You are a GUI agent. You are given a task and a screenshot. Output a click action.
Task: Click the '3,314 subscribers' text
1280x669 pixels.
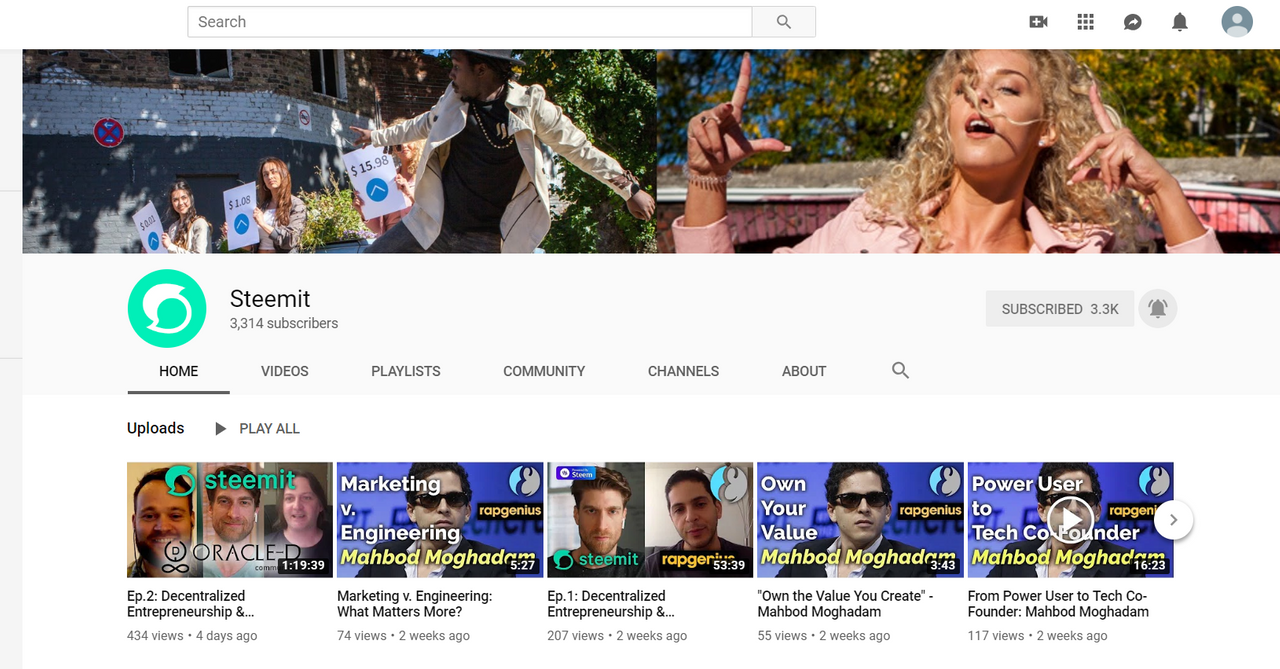(284, 324)
